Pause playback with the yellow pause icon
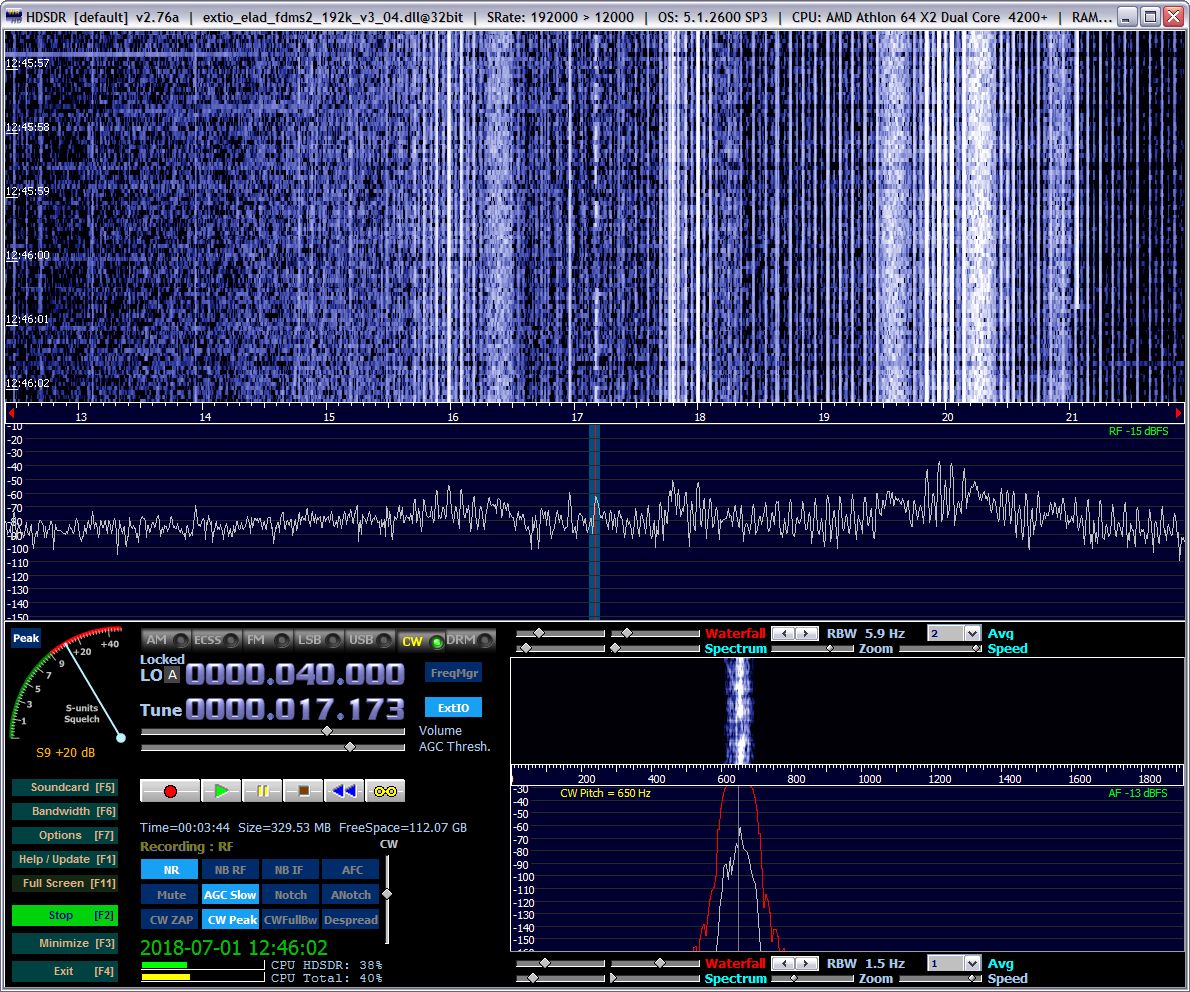 point(262,791)
